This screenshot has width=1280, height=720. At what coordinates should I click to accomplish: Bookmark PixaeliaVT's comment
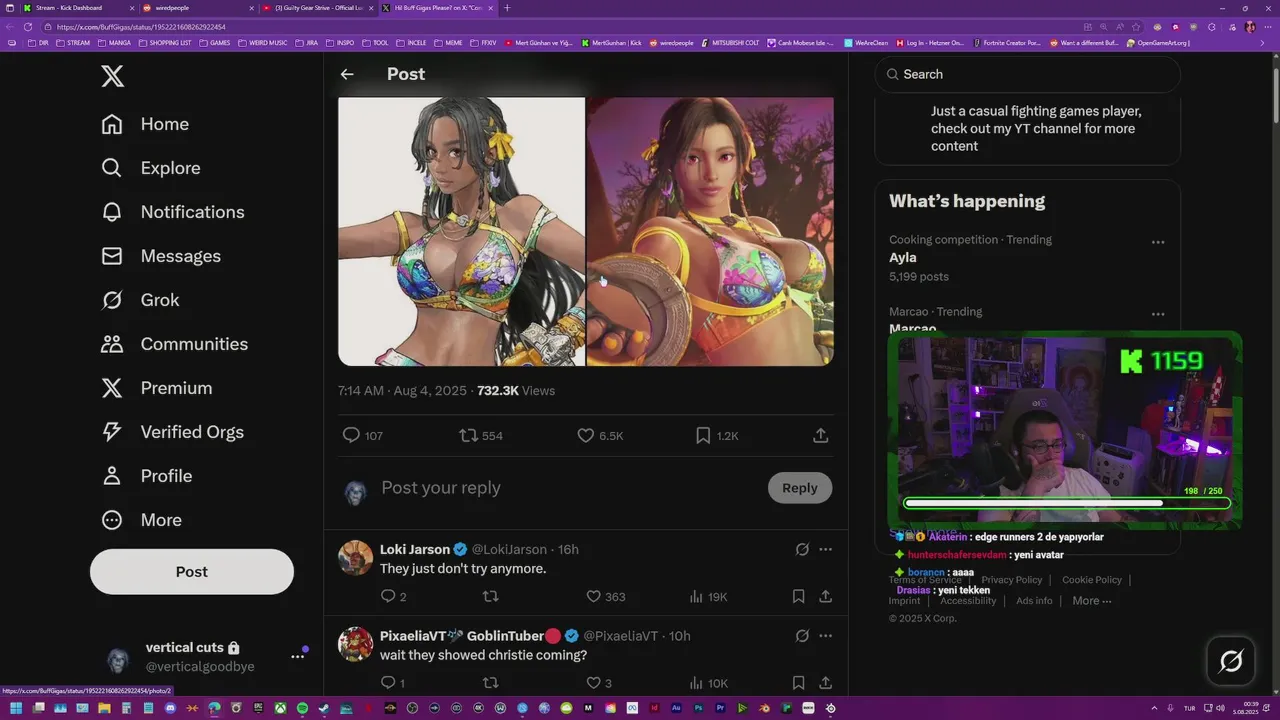point(798,682)
